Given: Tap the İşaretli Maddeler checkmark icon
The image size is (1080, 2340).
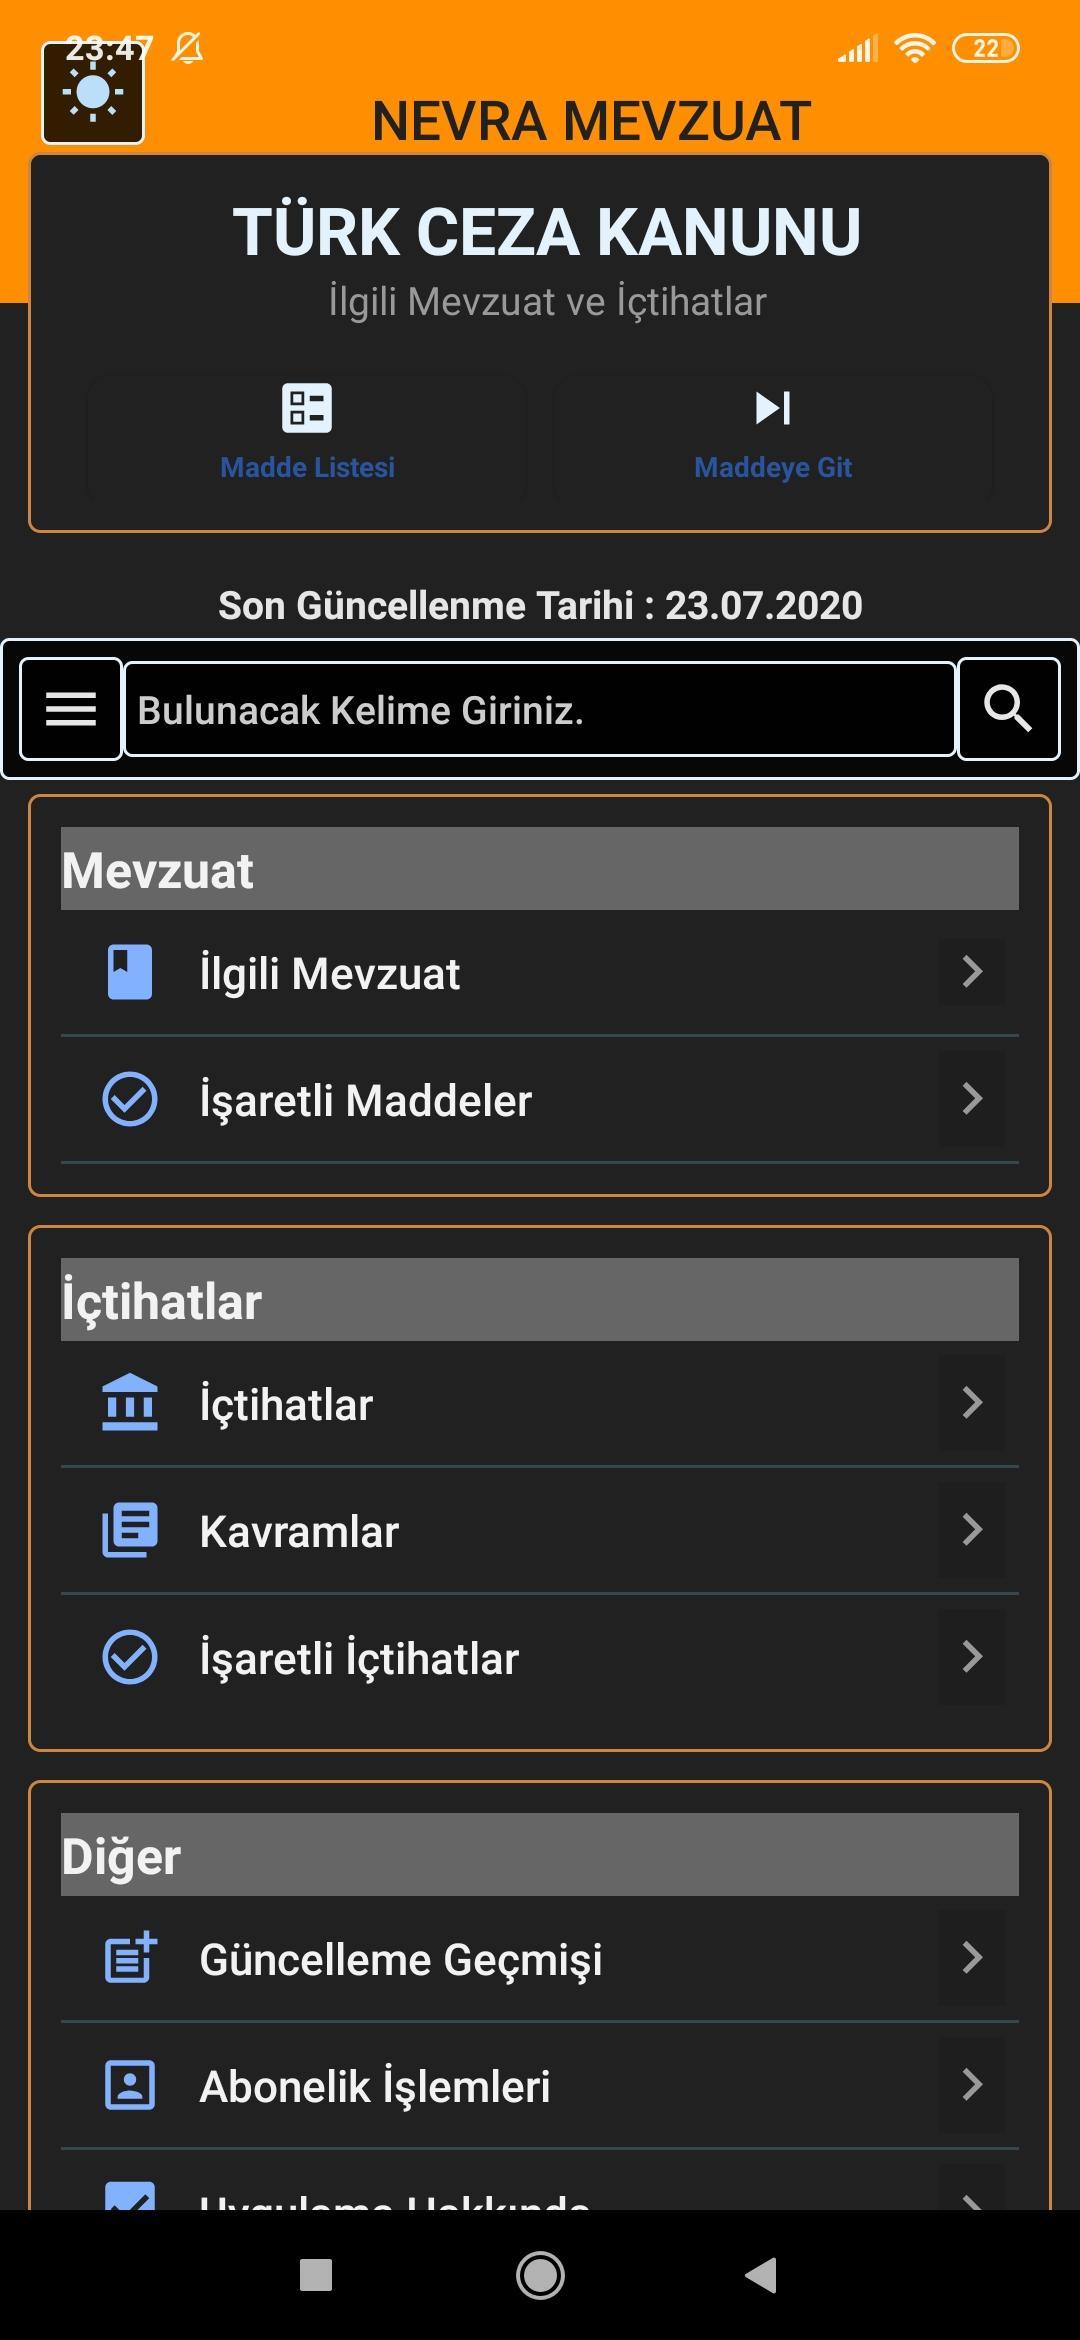Looking at the screenshot, I should point(130,1099).
